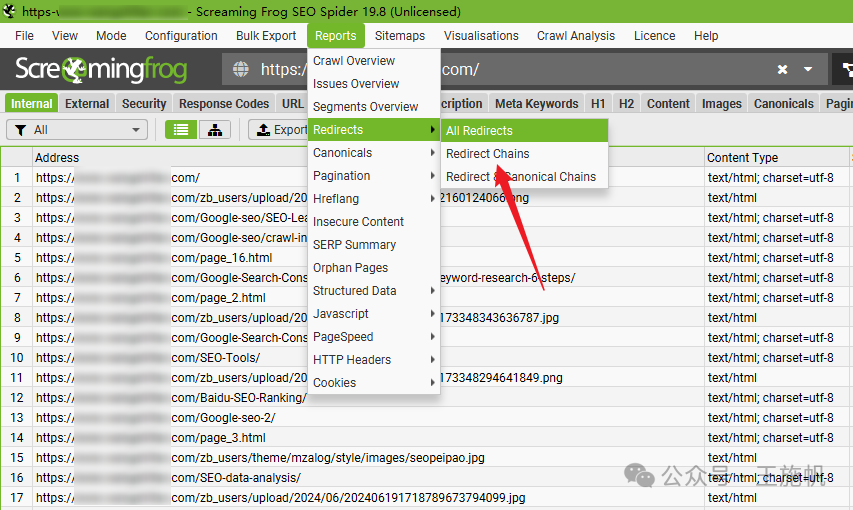The height and width of the screenshot is (510, 853).
Task: Select row with page_2.html address
Action: coord(426,298)
